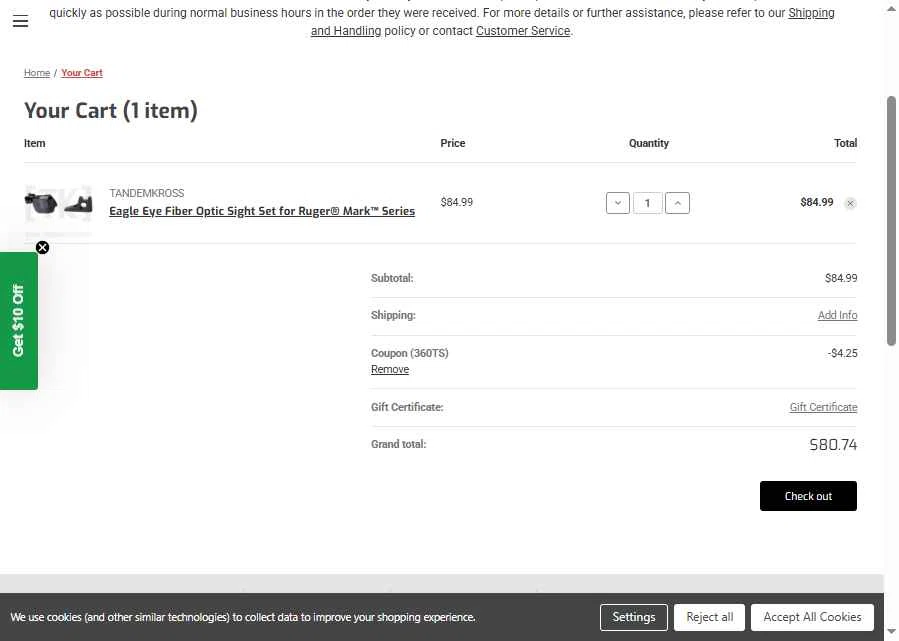Open the Eagle Eye Fiber Optic Sight Set link
This screenshot has width=899, height=641.
pyautogui.click(x=262, y=211)
